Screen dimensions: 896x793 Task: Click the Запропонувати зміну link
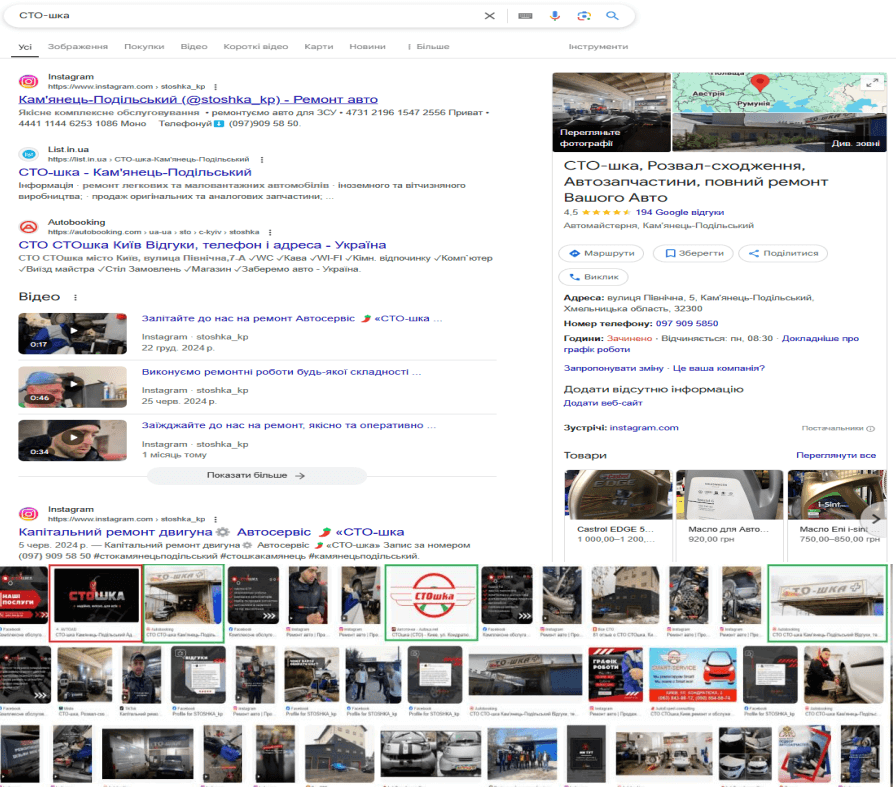[613, 368]
